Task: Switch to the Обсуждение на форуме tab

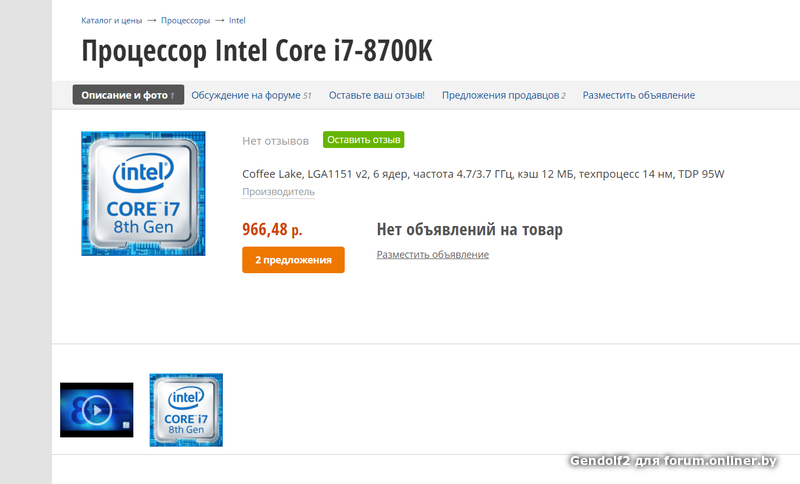Action: click(251, 95)
